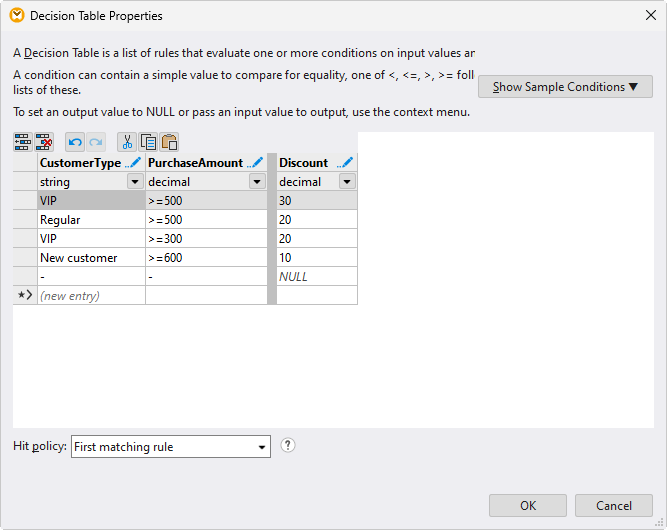
Task: Click the insert row toolbar icon
Action: (x=22, y=142)
